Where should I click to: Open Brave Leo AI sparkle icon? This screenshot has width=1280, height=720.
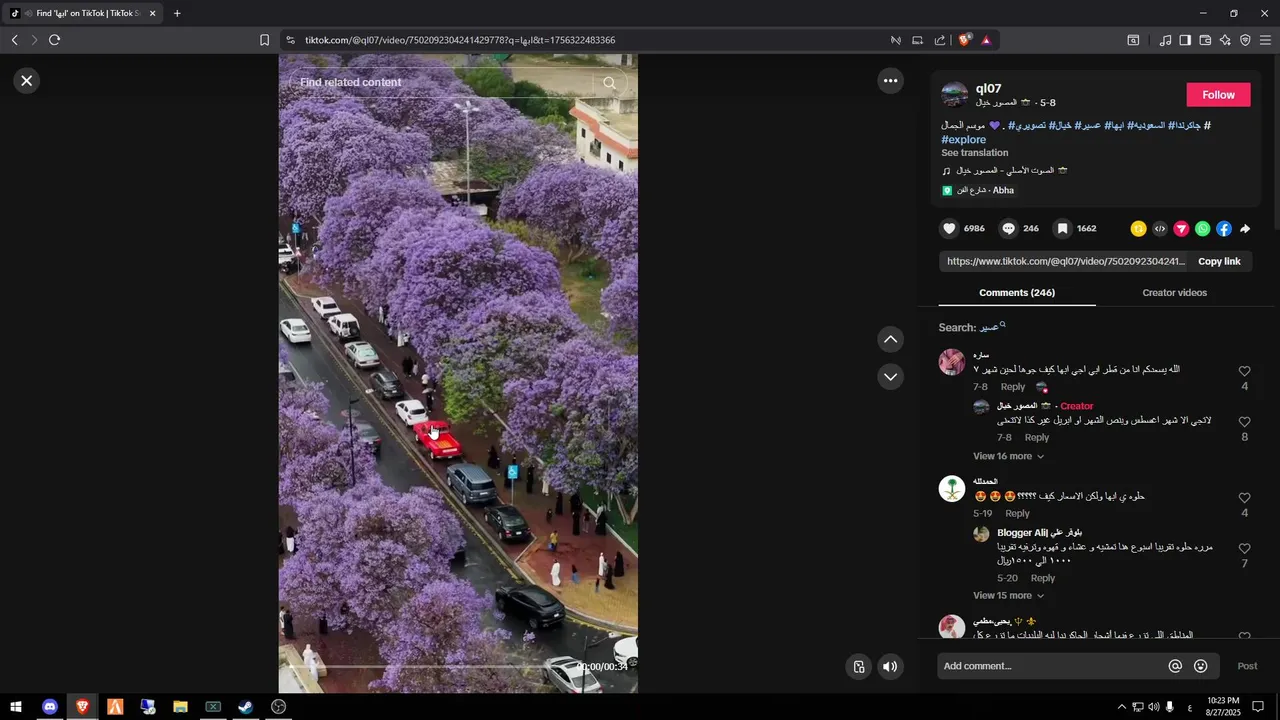click(x=1225, y=40)
